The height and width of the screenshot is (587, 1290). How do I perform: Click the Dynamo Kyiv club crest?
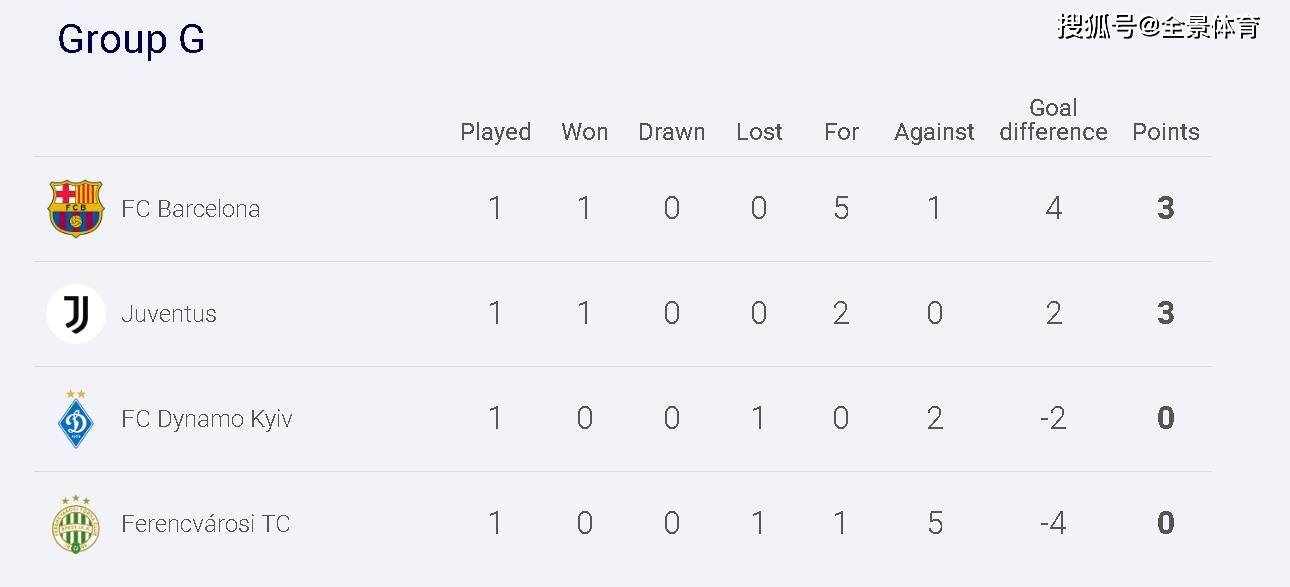click(x=76, y=419)
